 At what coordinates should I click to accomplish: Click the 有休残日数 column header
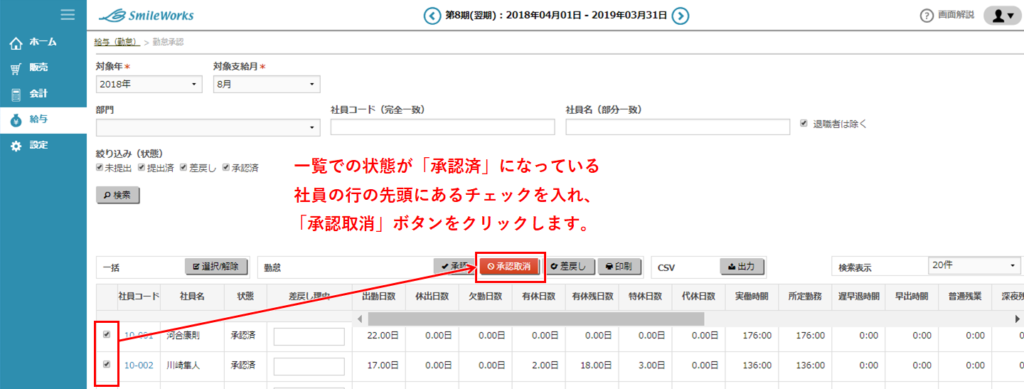coord(592,296)
